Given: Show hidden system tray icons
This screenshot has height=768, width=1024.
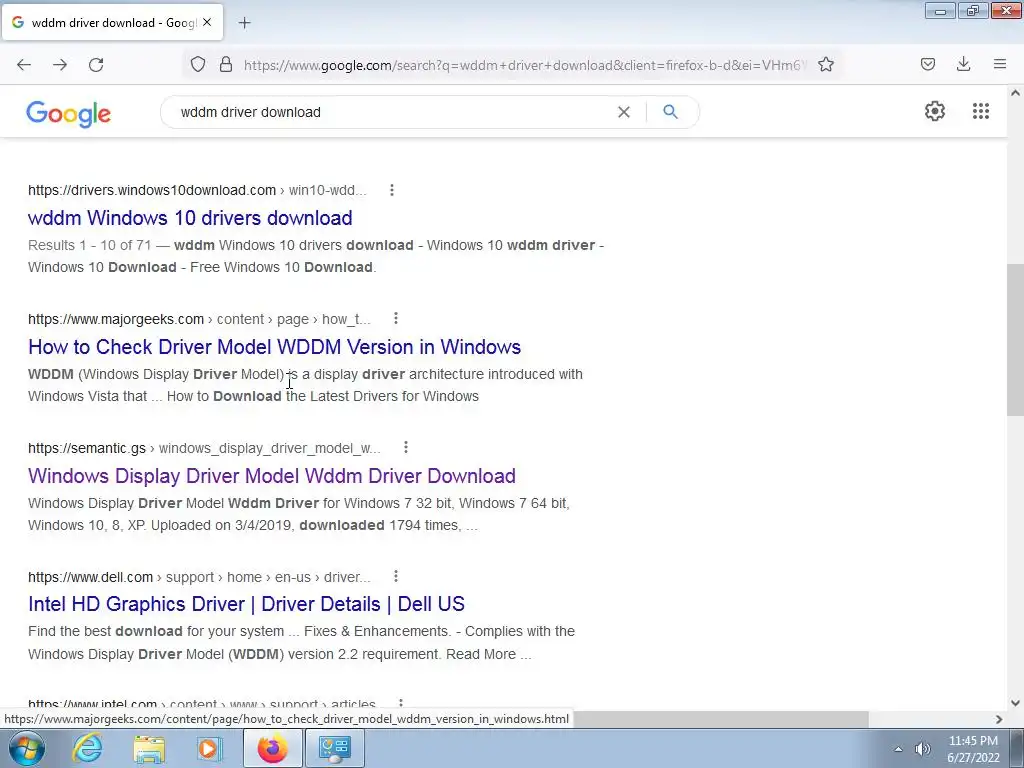Looking at the screenshot, I should (x=898, y=749).
